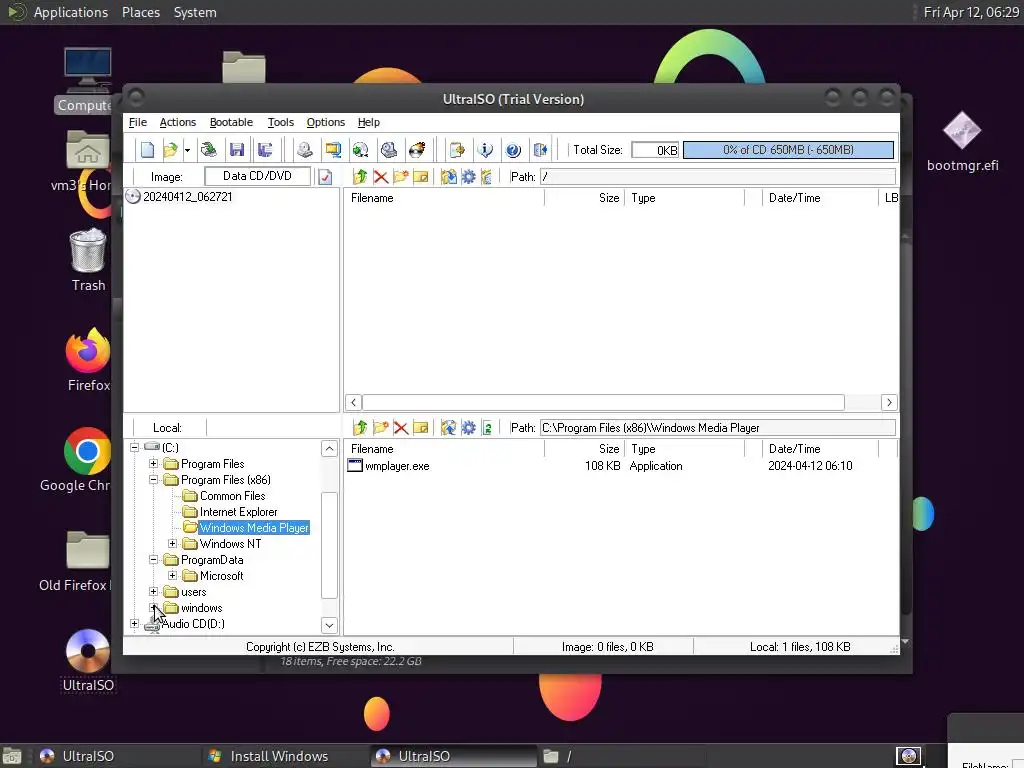Screen dimensions: 1024x768
Task: Click the Rename icon in image toolbar
Action: tap(421, 177)
